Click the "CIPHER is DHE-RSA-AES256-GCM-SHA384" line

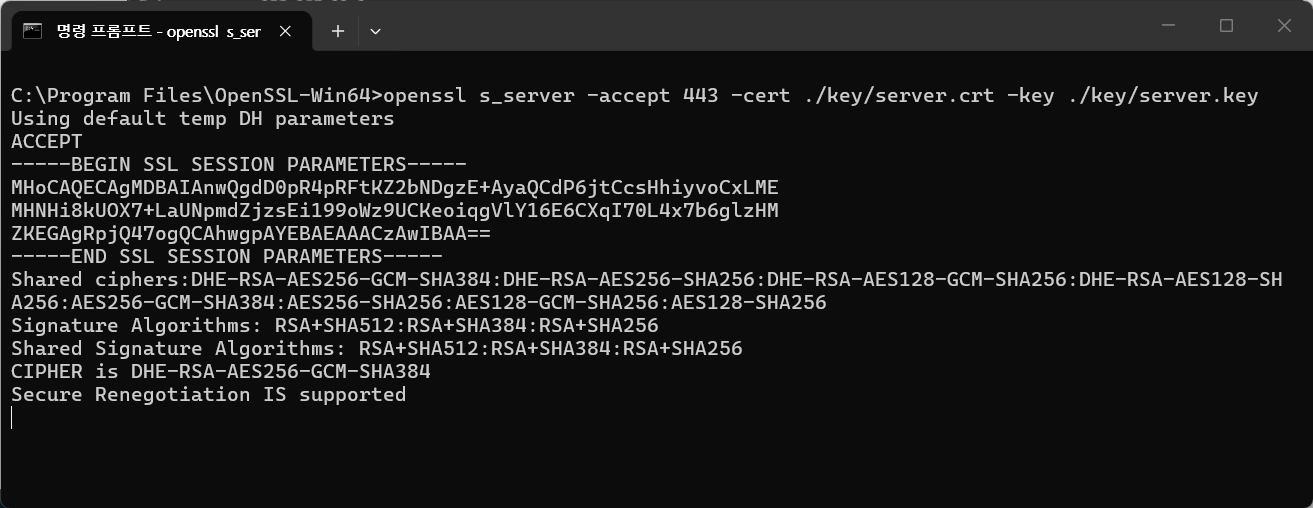[221, 372]
